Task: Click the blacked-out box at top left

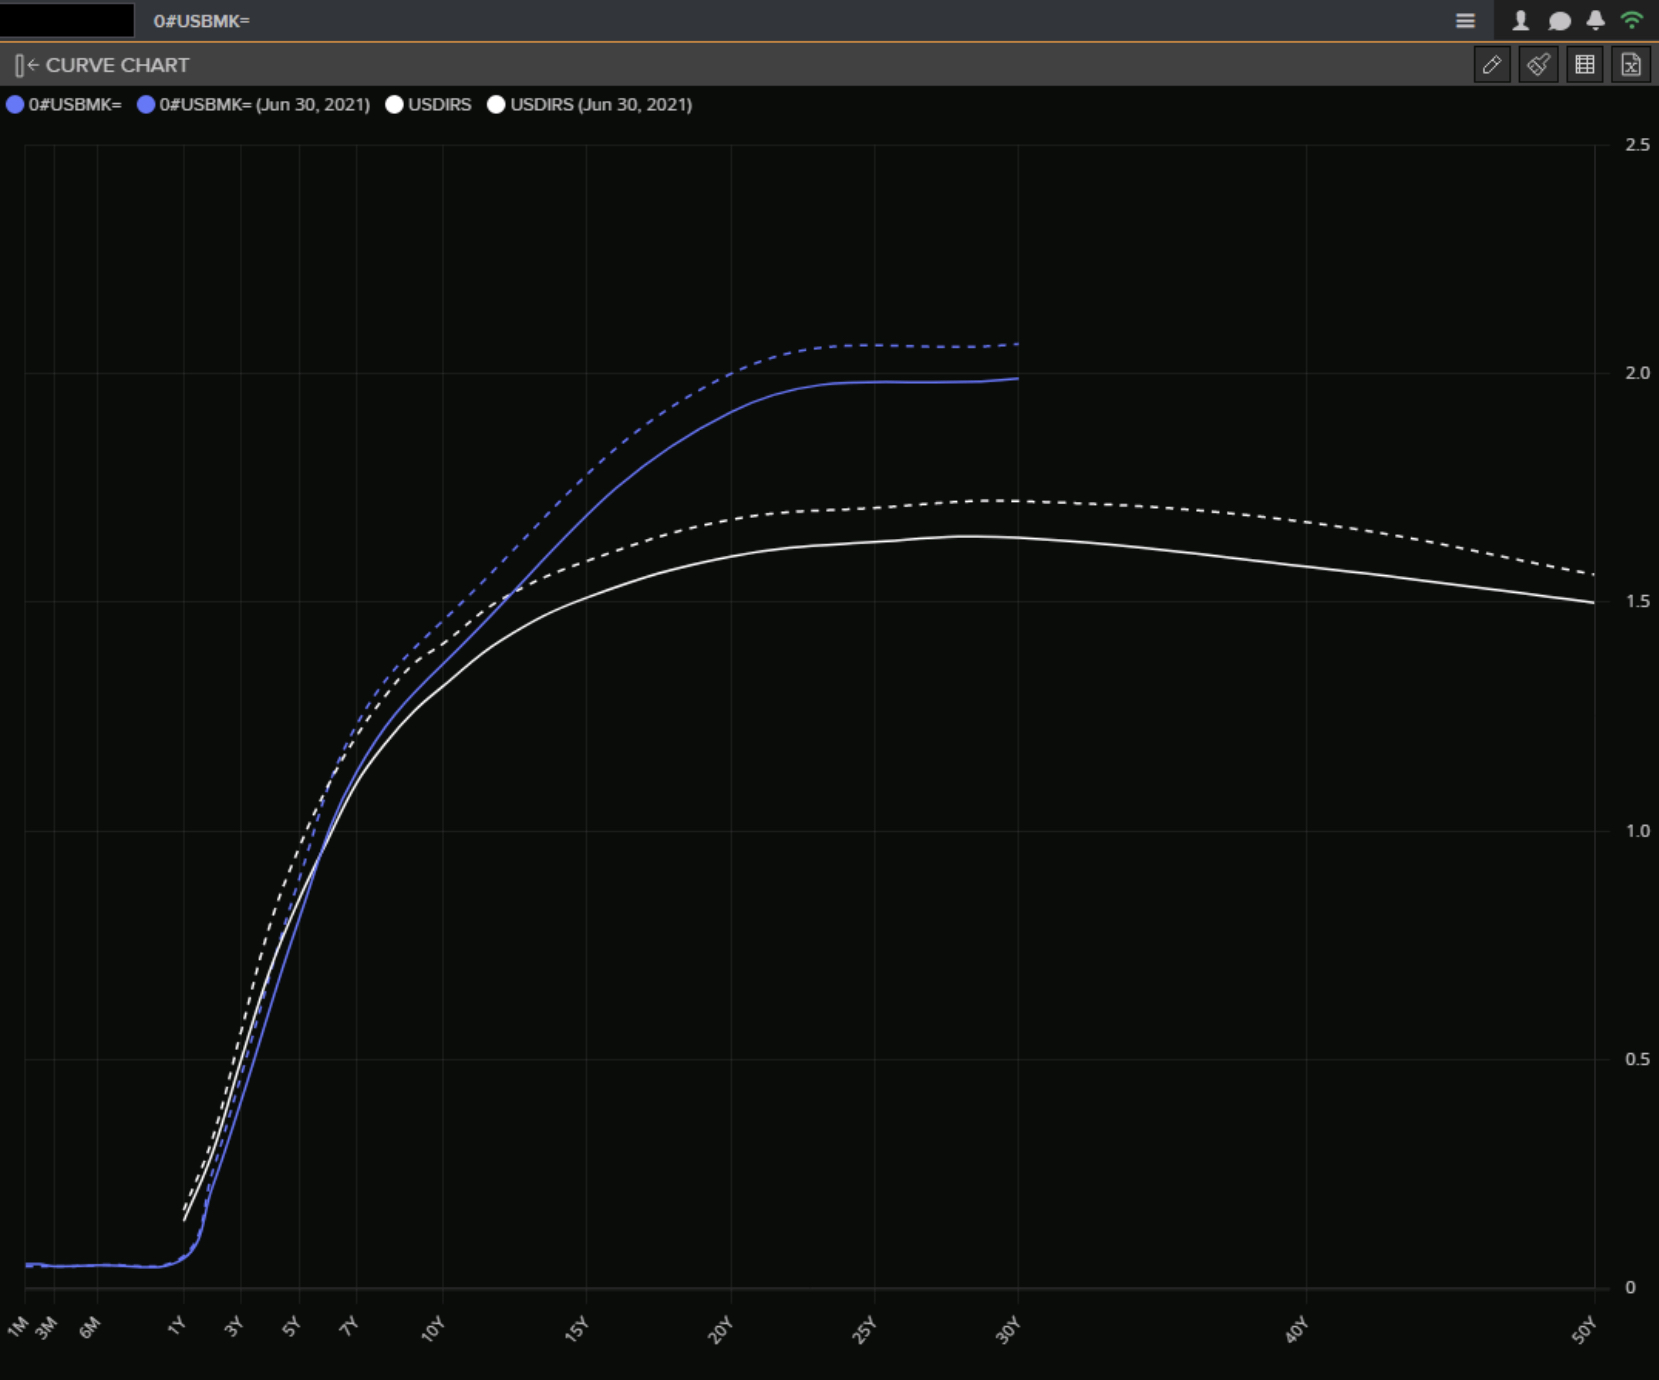Action: click(67, 20)
